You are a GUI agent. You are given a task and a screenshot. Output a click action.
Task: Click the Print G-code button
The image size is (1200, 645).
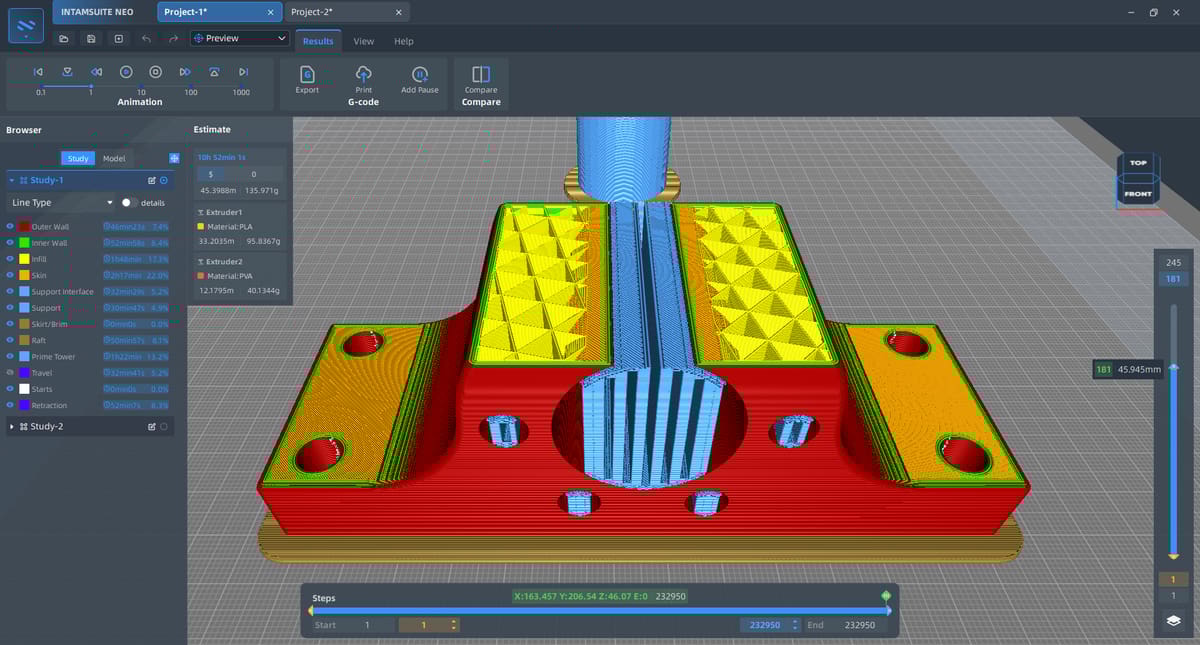tap(363, 79)
